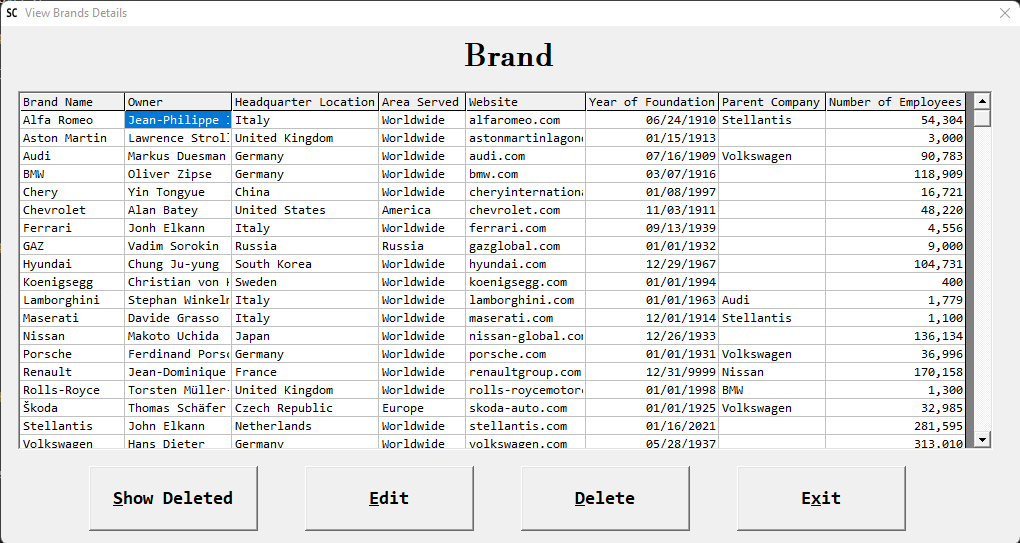Select the Hyundai brand cell
Image resolution: width=1020 pixels, height=543 pixels.
point(72,264)
